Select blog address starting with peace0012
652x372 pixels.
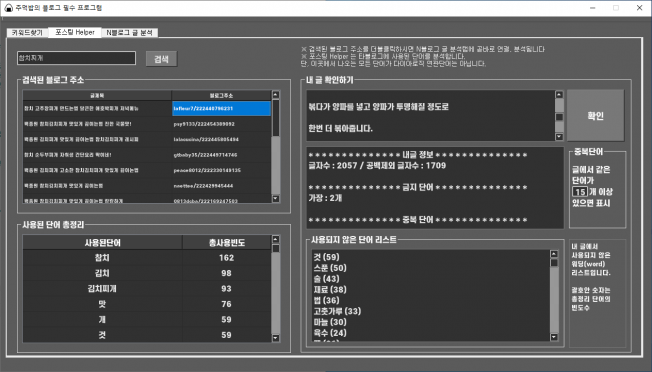pos(221,170)
